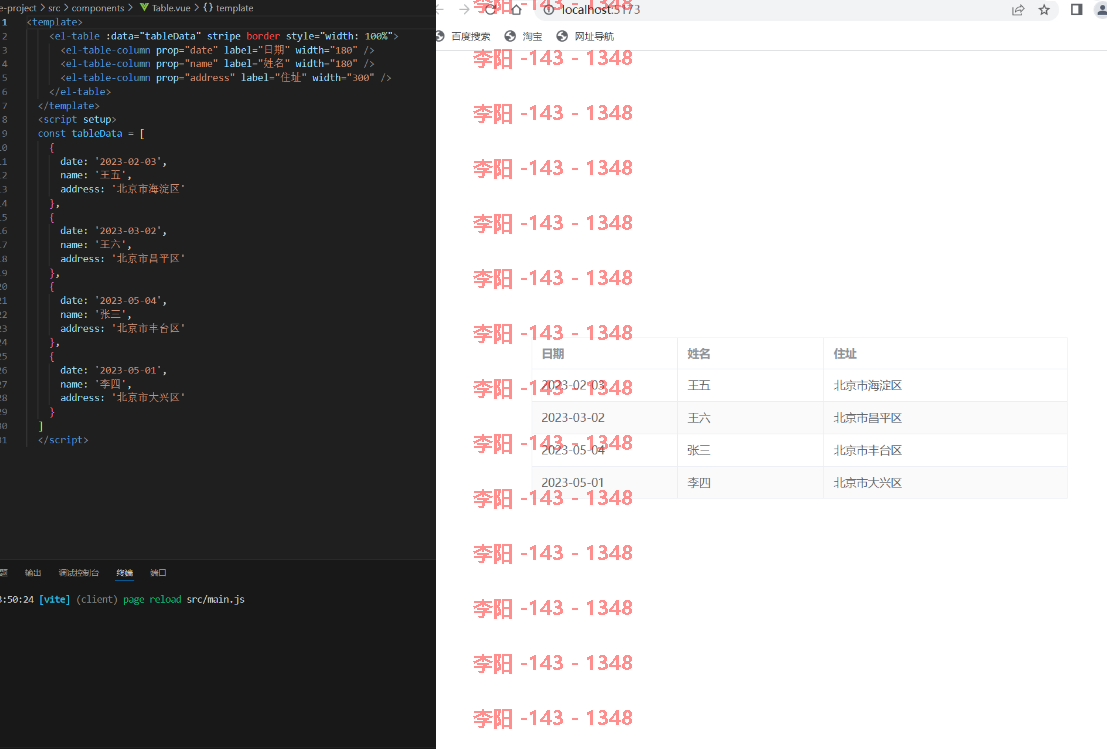
Task: Switch to the 输出 panel tab
Action: click(x=33, y=573)
